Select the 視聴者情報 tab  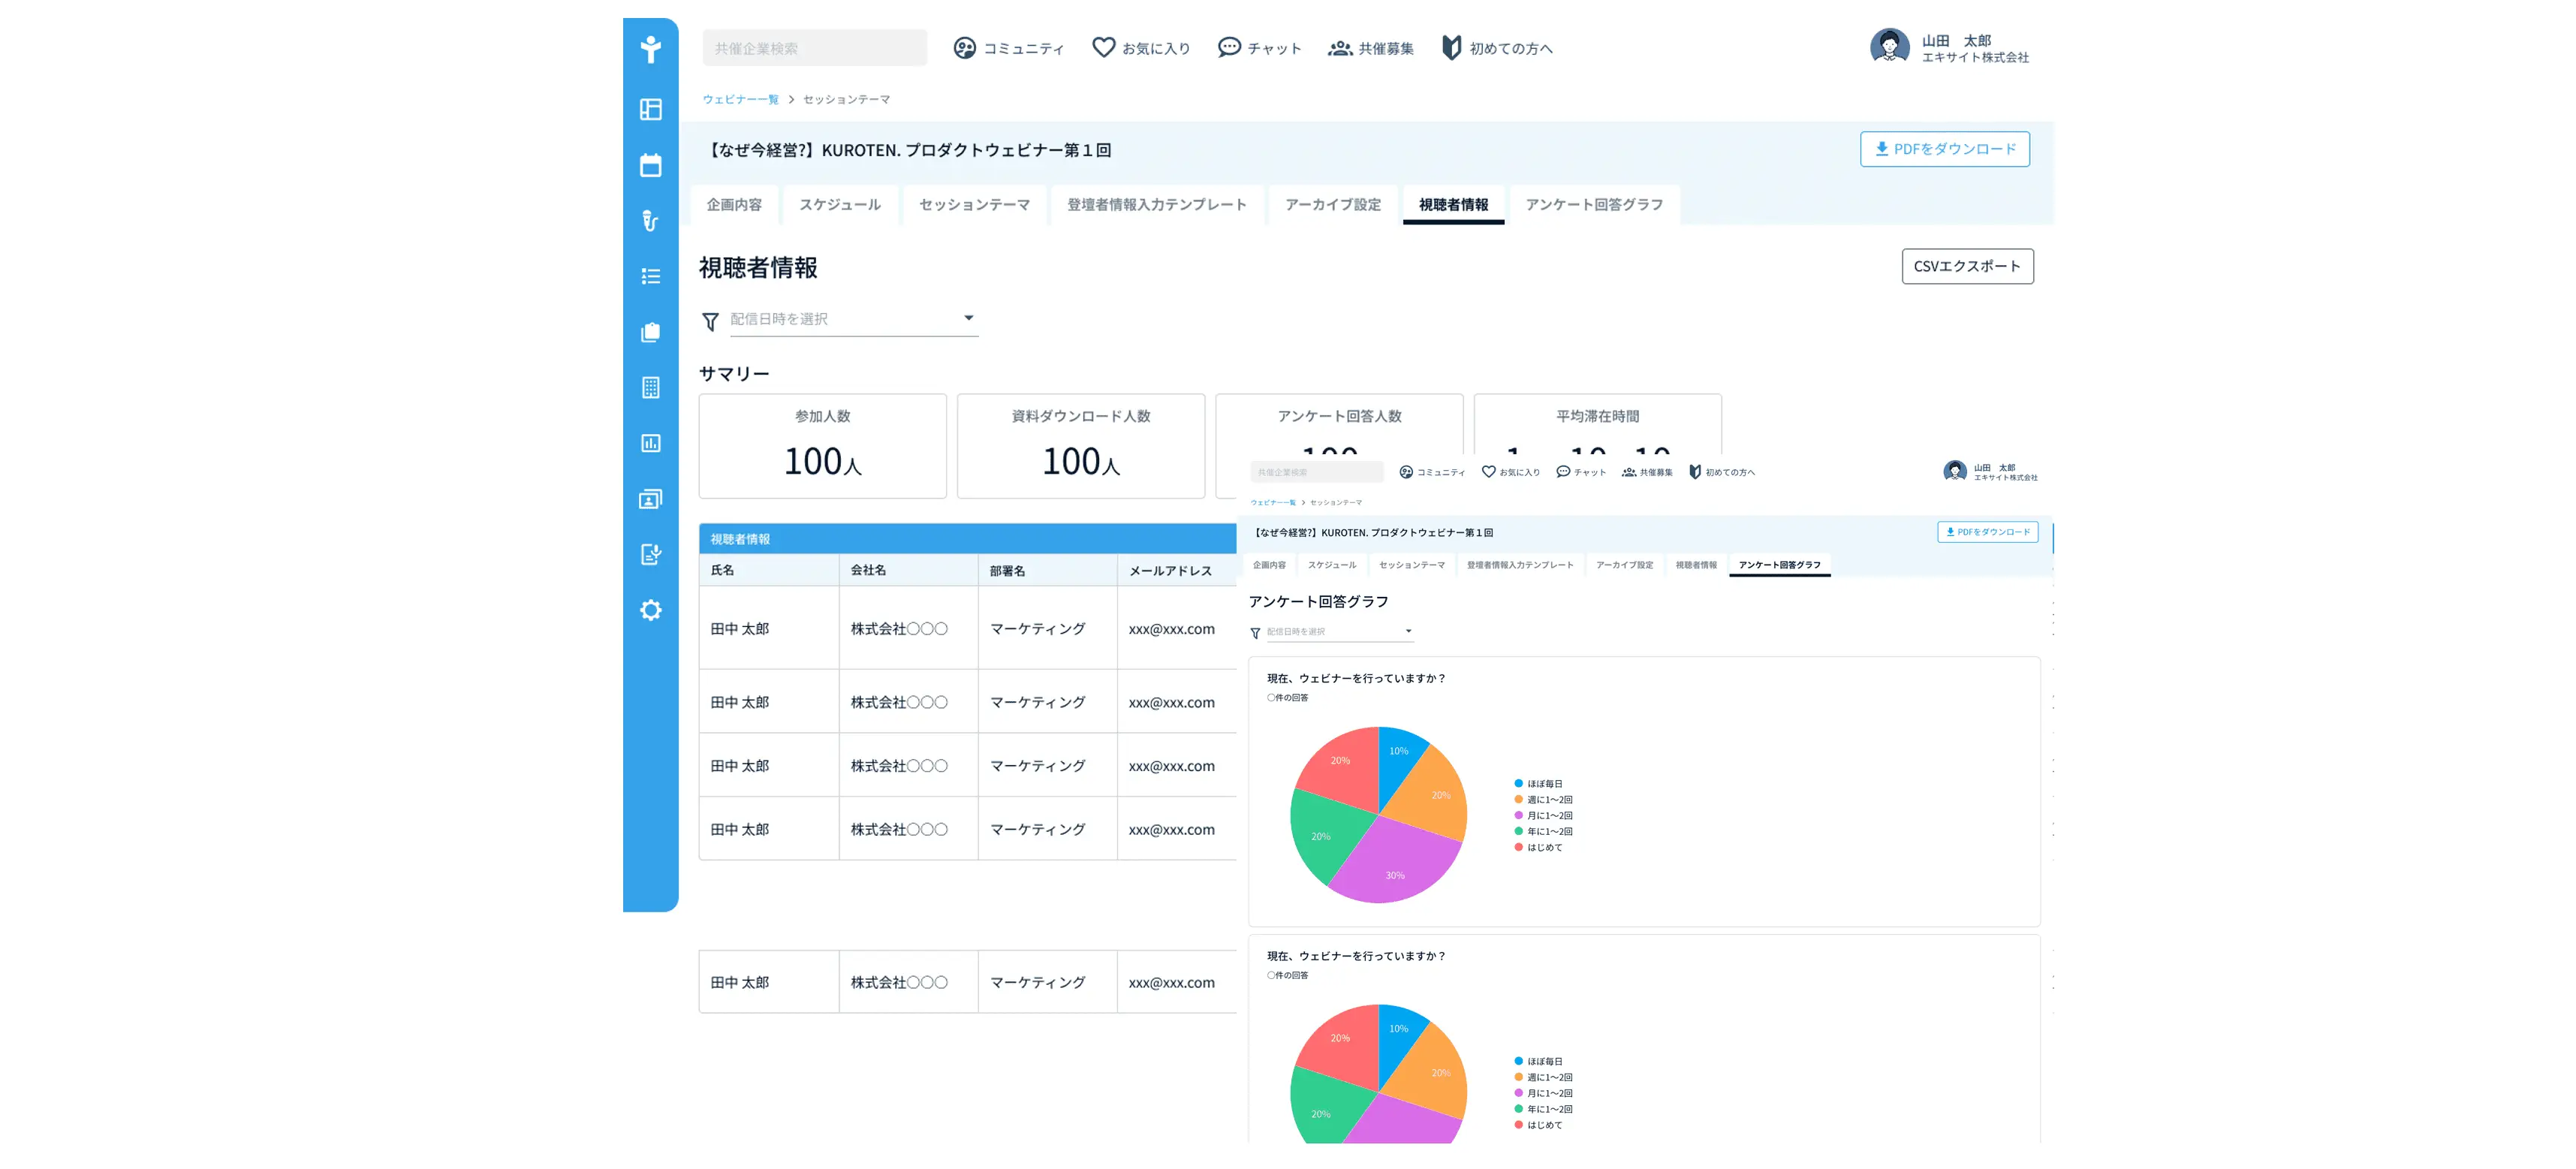tap(1453, 204)
